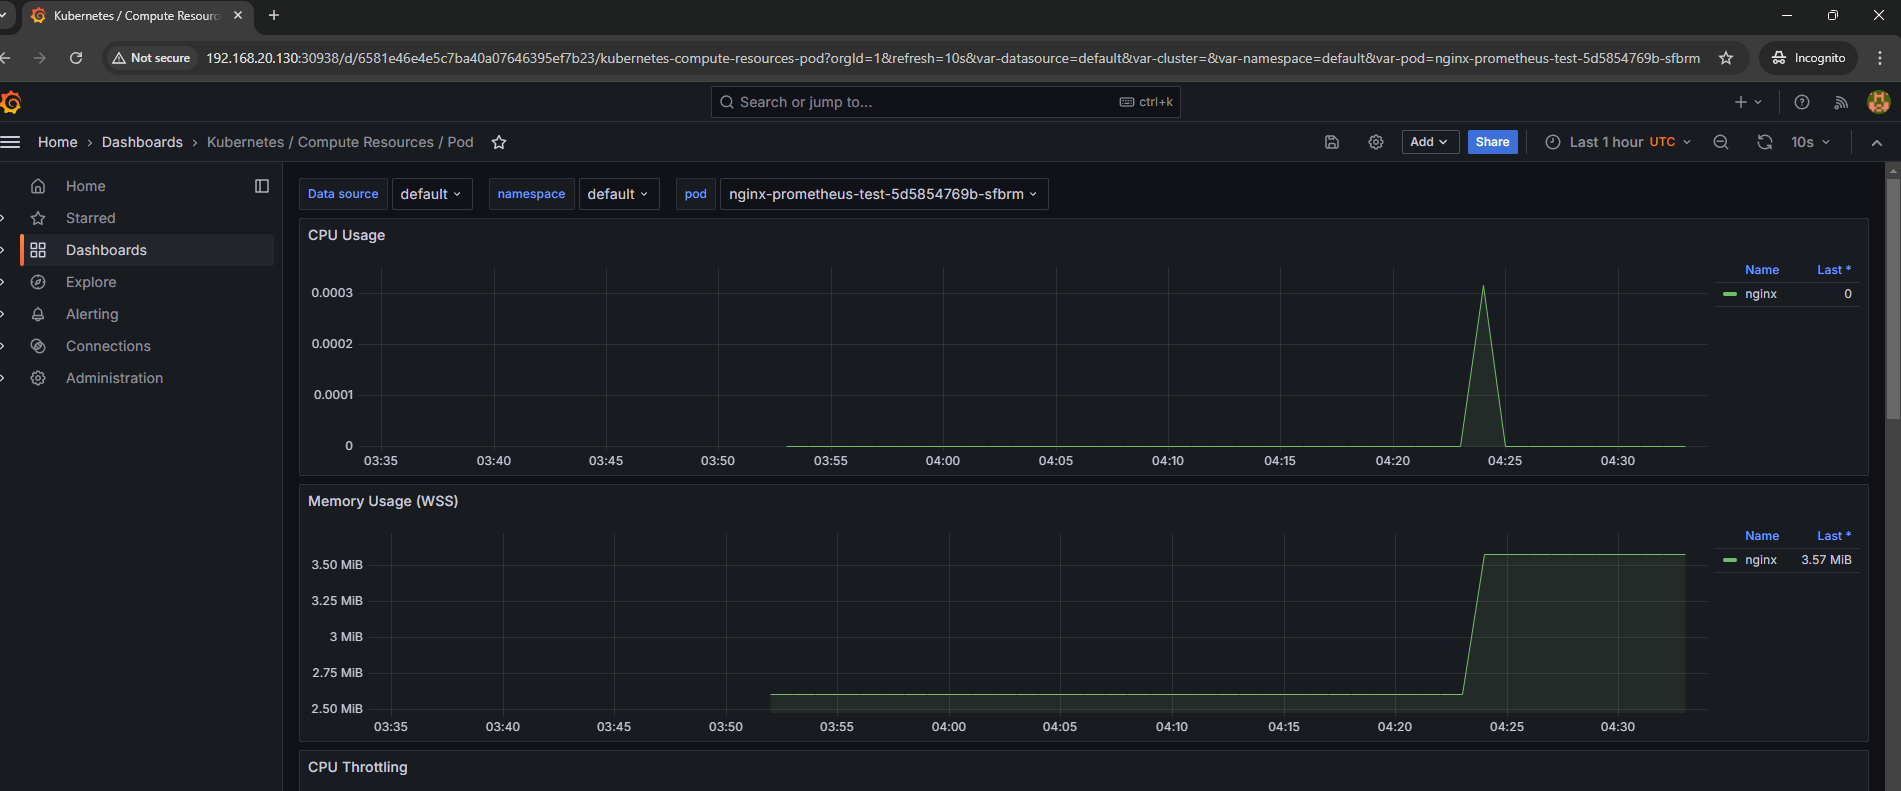Expand the pod selector dropdown
Viewport: 1901px width, 791px height.
point(884,194)
